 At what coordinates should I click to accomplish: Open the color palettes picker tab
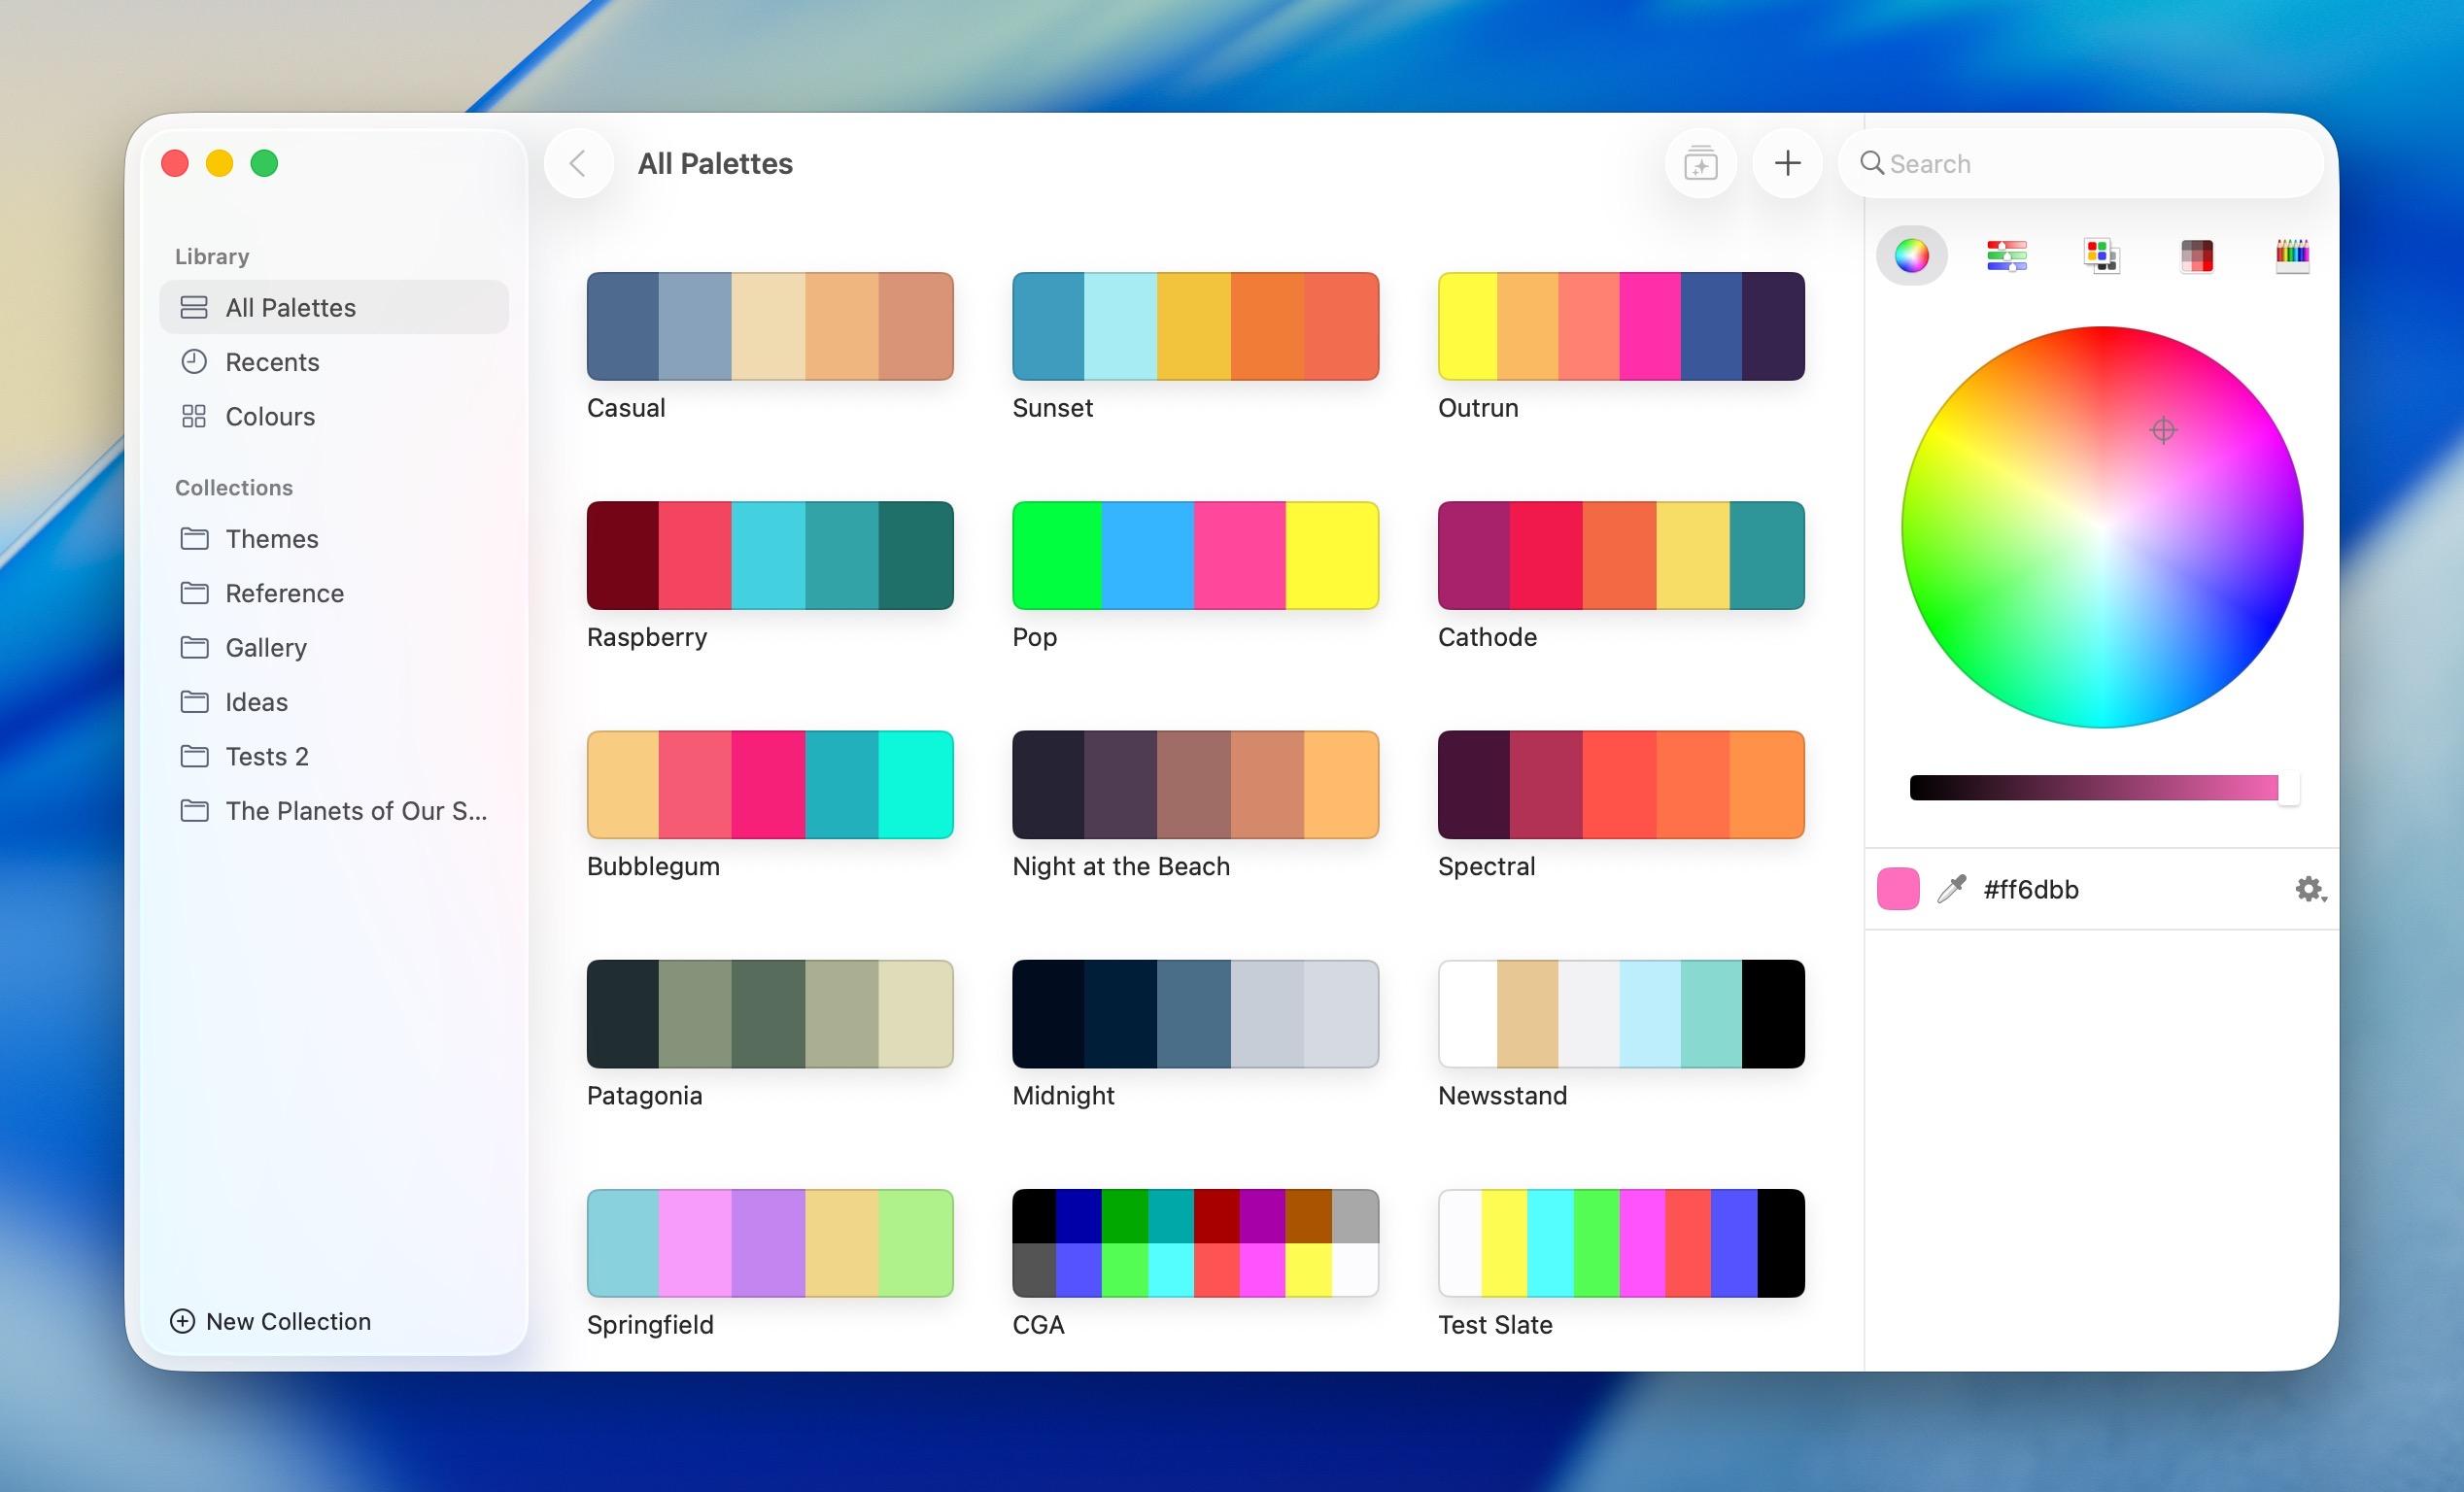pos(2101,256)
